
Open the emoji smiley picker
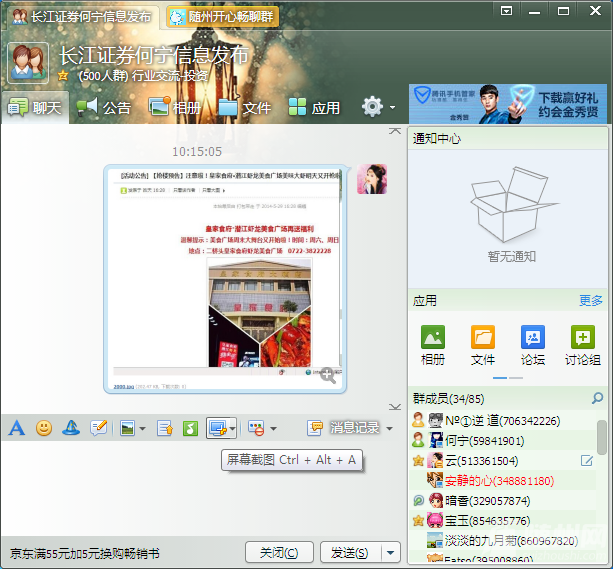coord(44,428)
